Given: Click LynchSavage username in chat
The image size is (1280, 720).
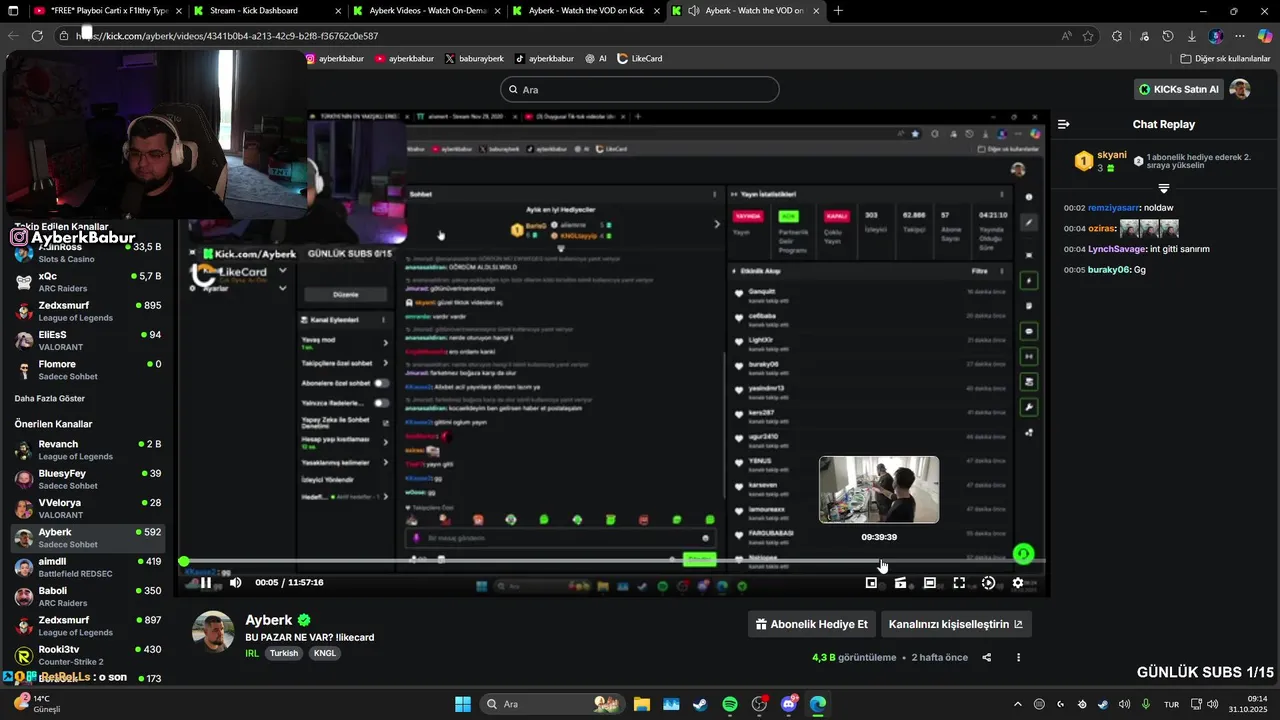Looking at the screenshot, I should 1117,249.
